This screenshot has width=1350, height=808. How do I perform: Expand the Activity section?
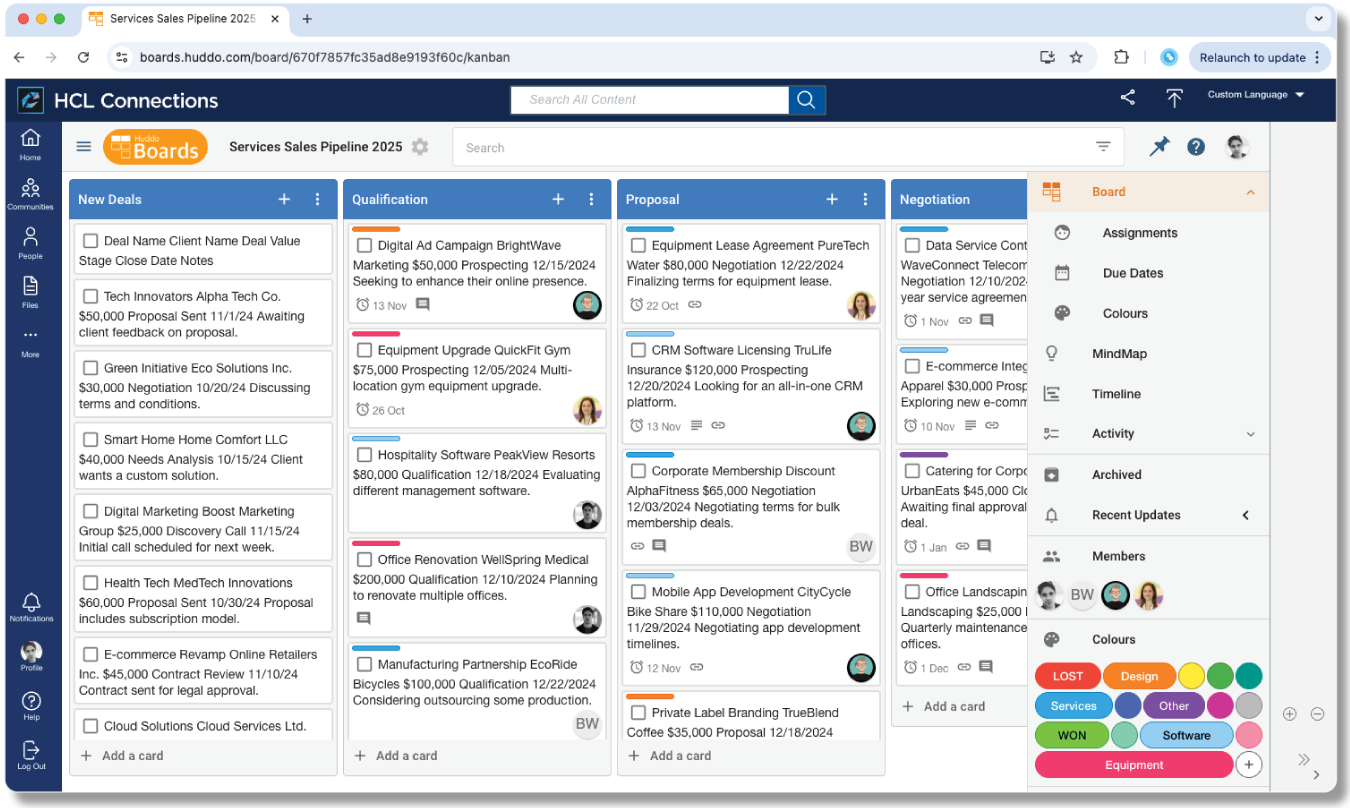(x=1249, y=433)
